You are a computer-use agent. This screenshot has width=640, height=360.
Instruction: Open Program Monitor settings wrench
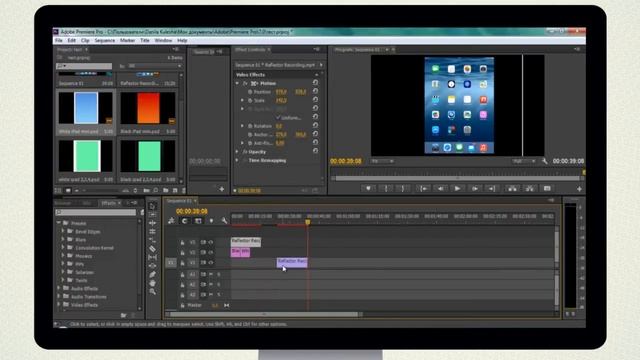[x=545, y=161]
